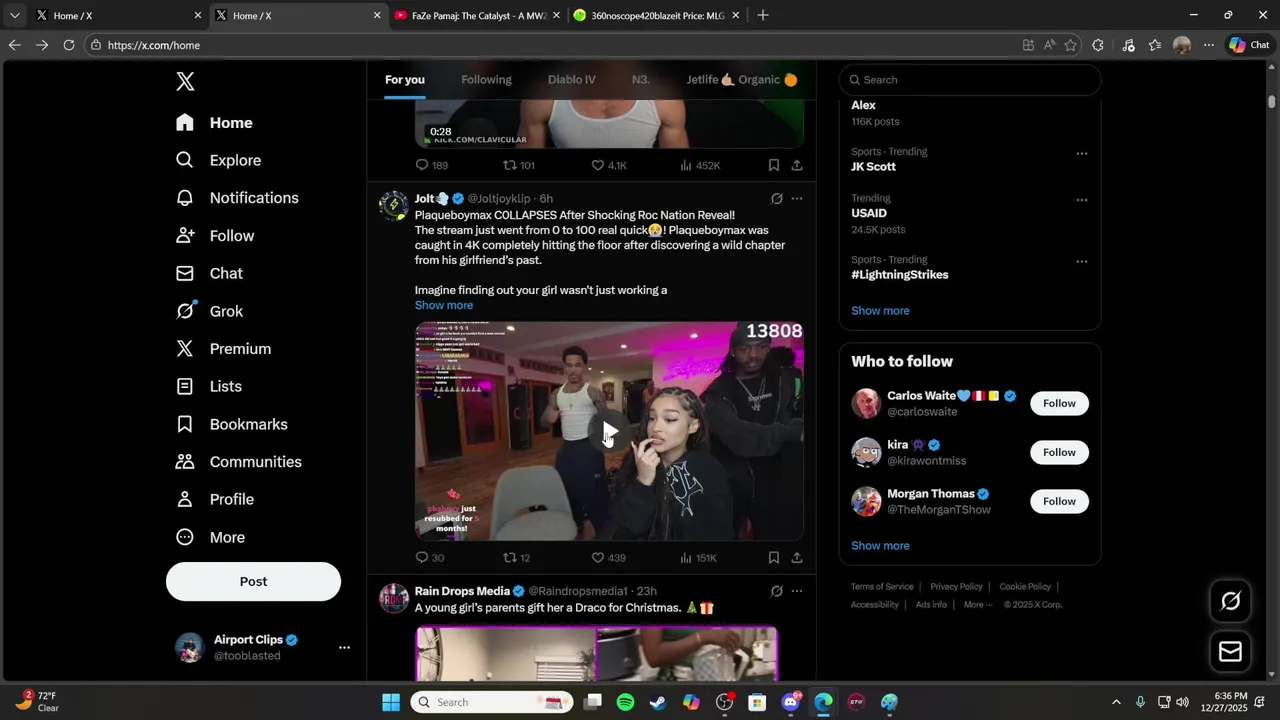Image resolution: width=1280 pixels, height=720 pixels.
Task: Refresh the browser page
Action: [x=69, y=45]
